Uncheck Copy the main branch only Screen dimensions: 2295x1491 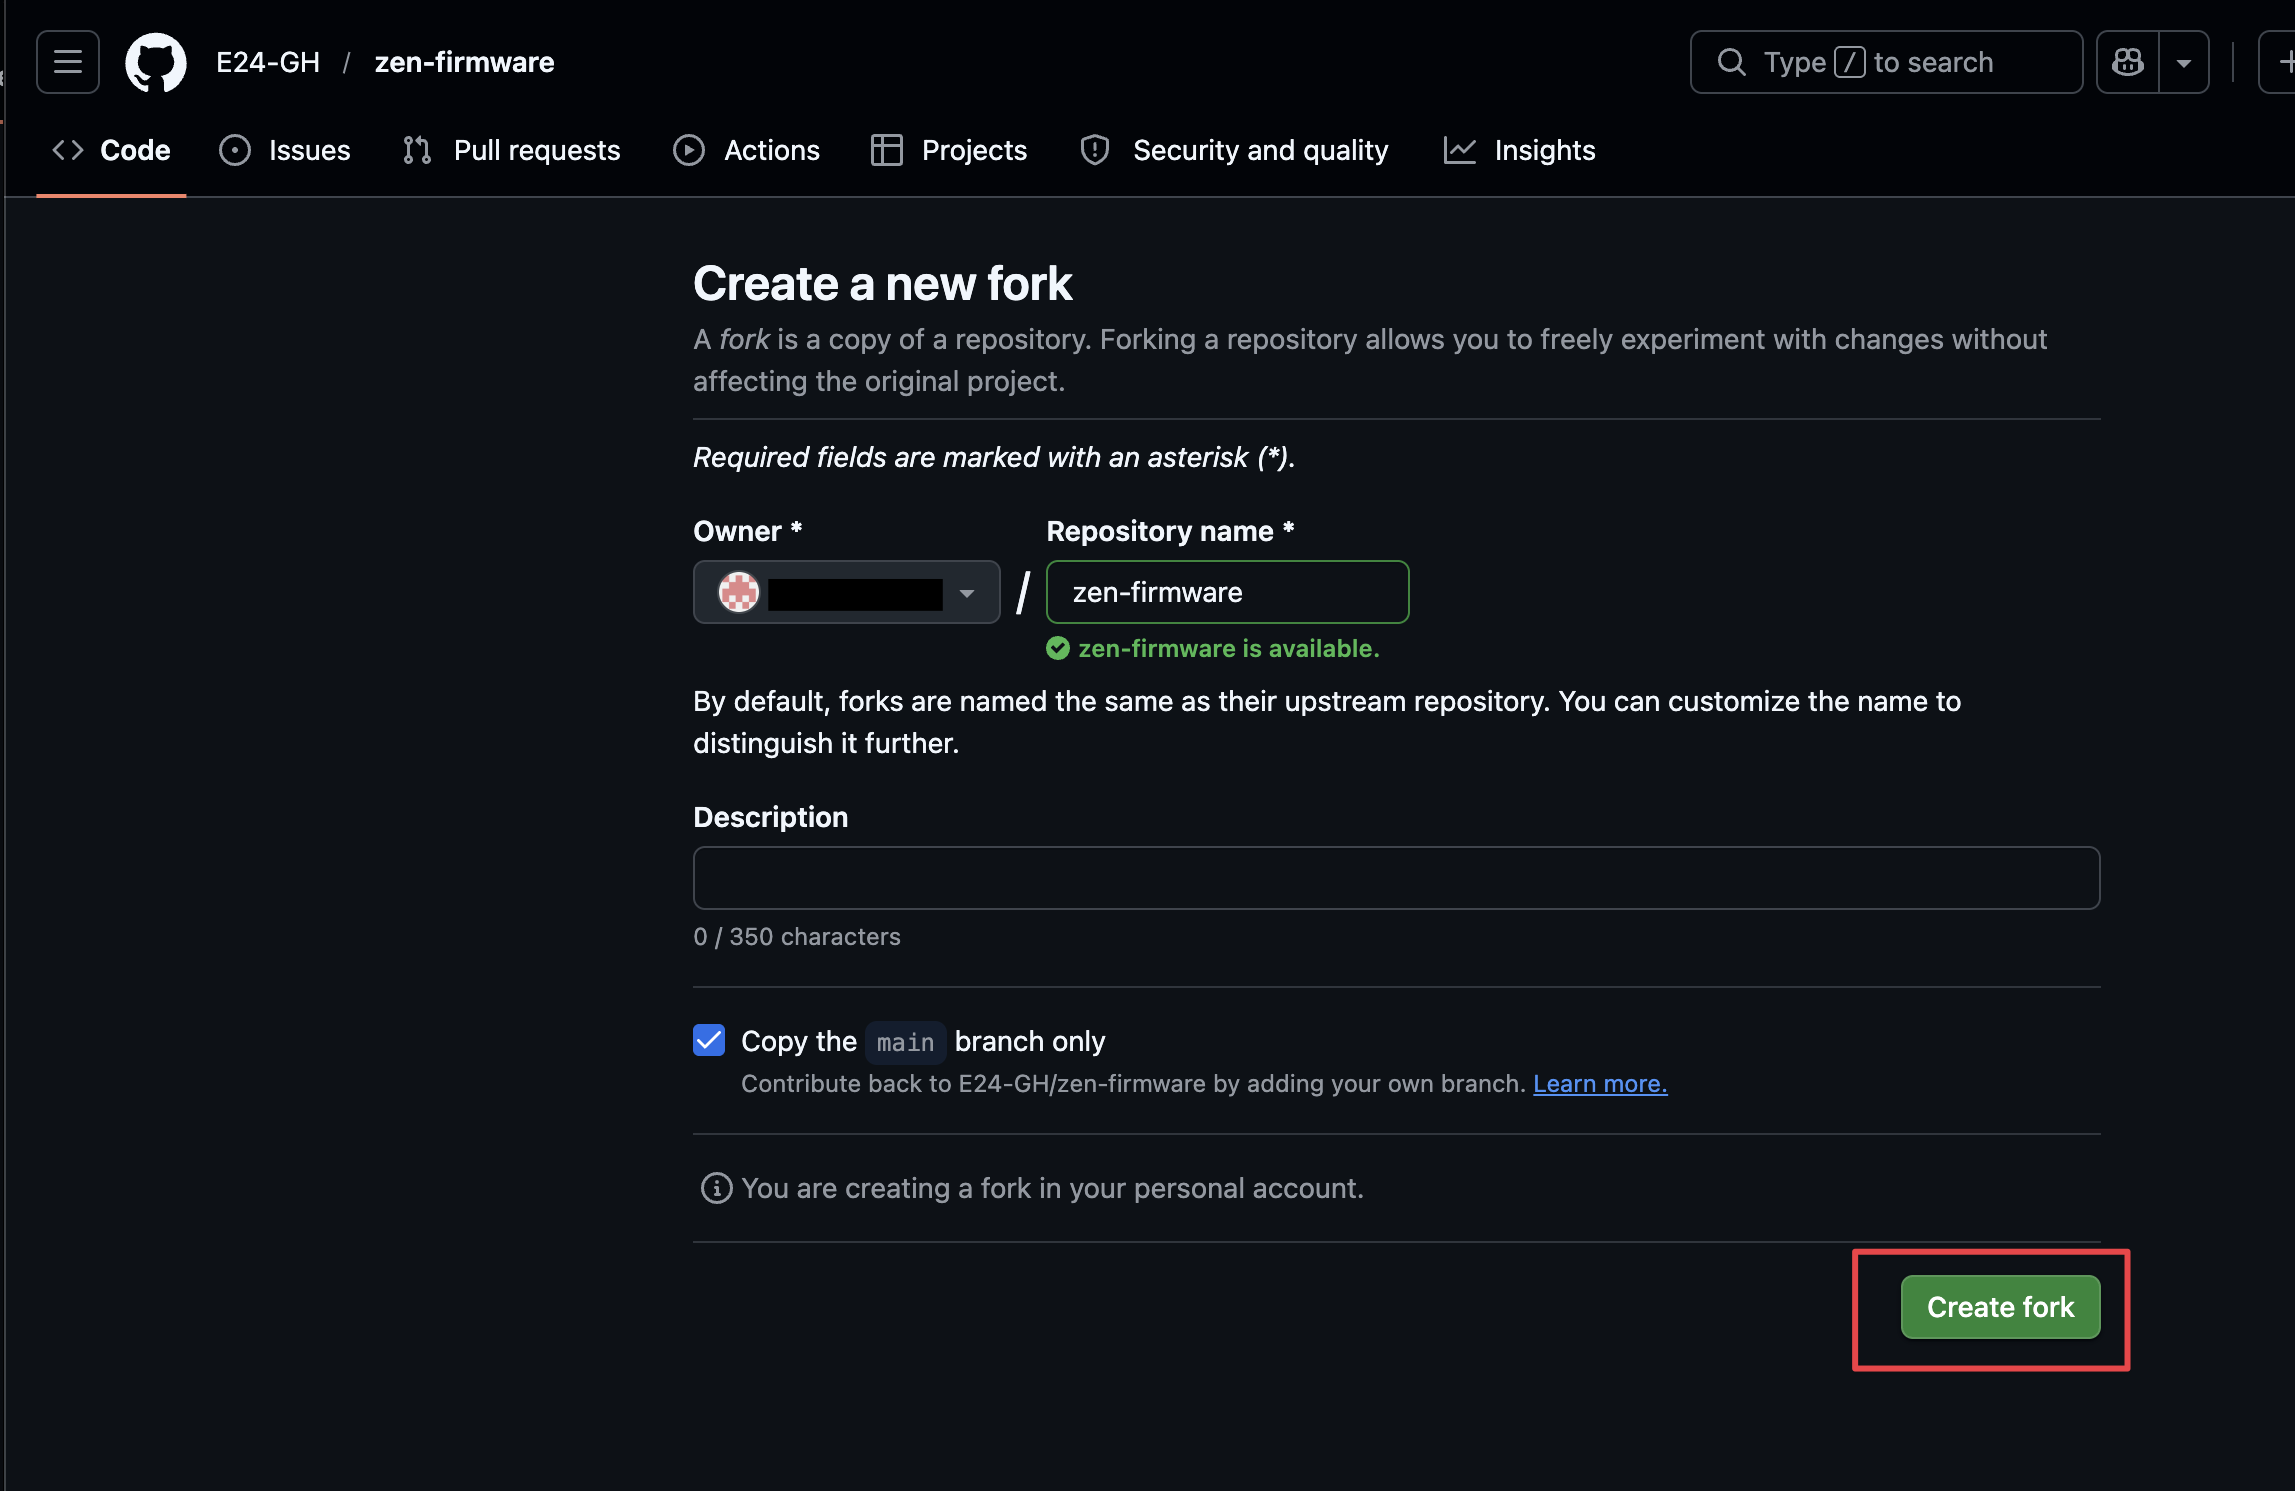(709, 1040)
